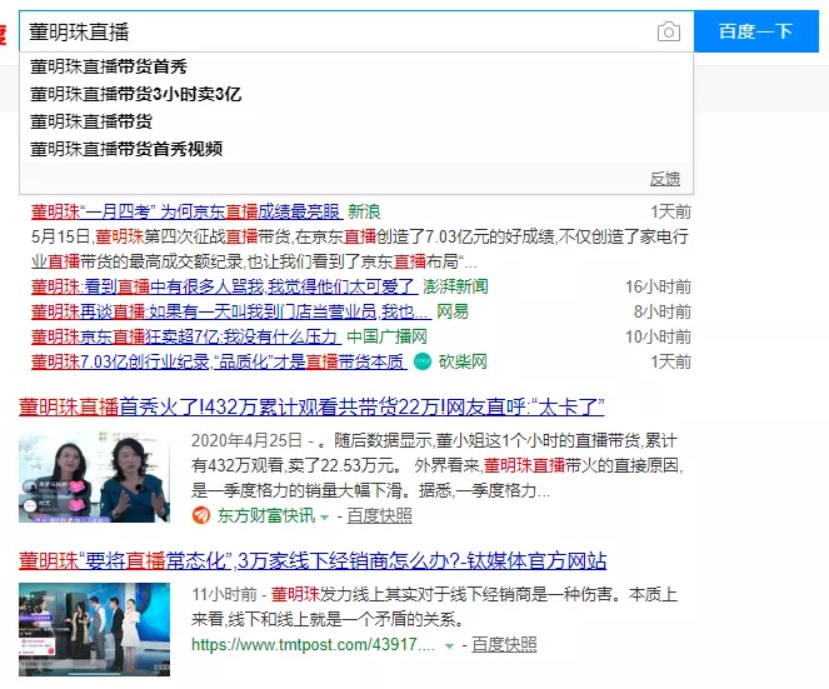
Task: Select suggestion 董明珠直播带货首秀
Action: 108,67
